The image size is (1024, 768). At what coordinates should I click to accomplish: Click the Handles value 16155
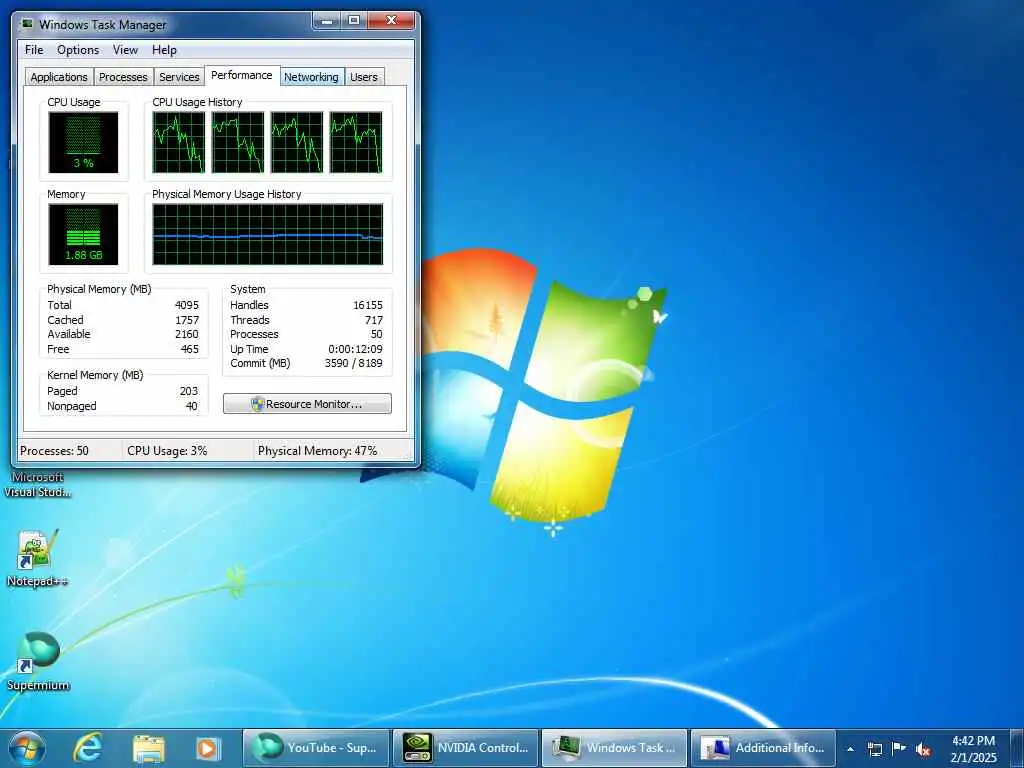pyautogui.click(x=368, y=305)
